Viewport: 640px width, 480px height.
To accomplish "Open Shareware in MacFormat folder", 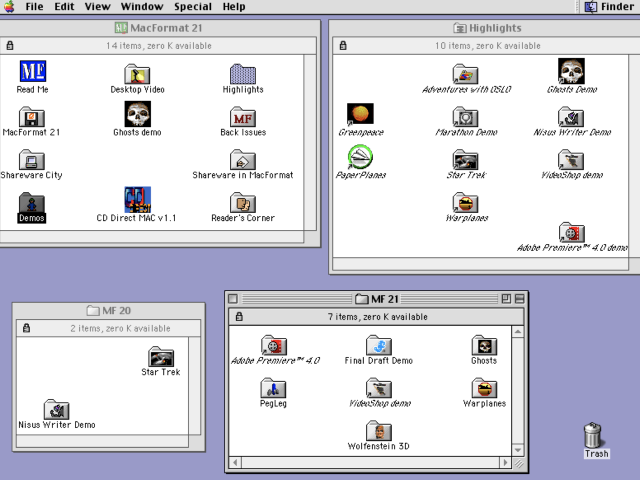I will click(243, 160).
